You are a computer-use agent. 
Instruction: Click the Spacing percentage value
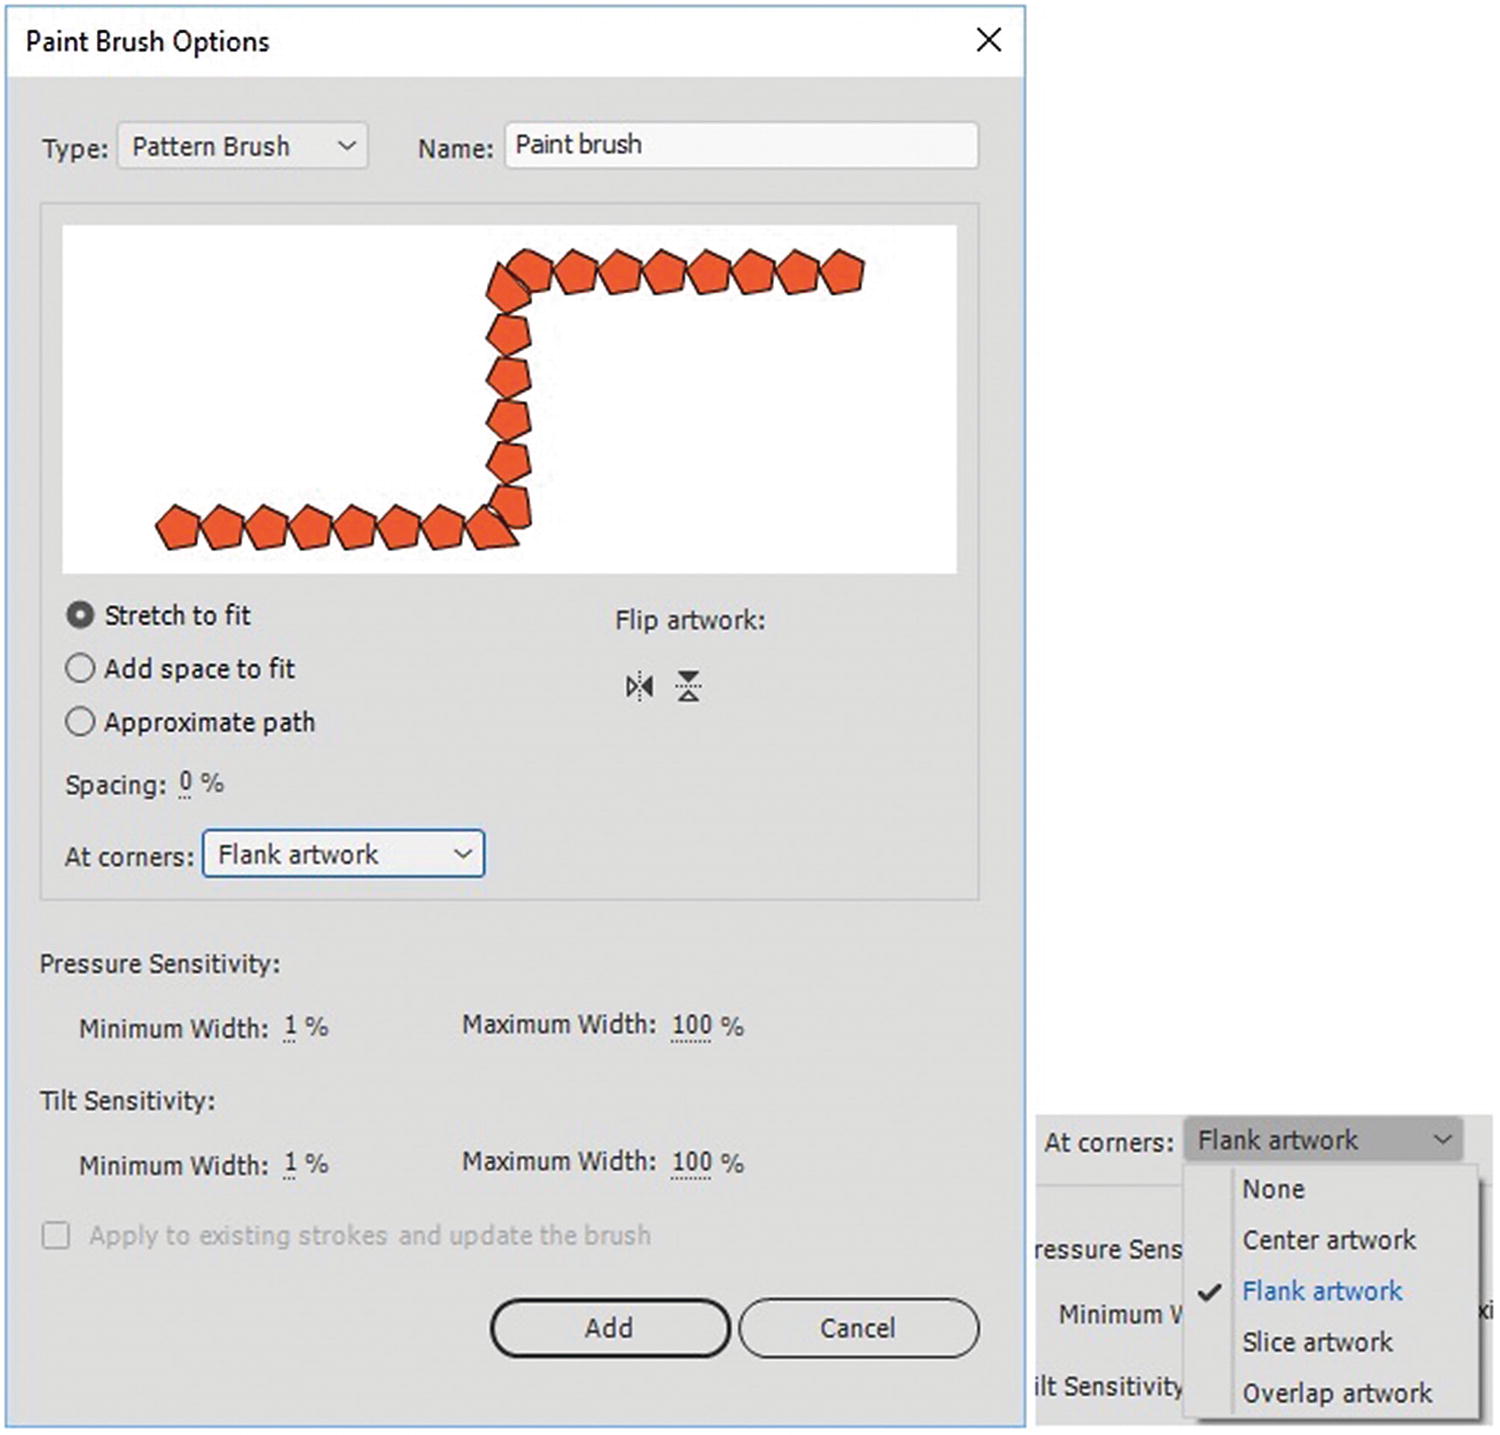pyautogui.click(x=186, y=784)
